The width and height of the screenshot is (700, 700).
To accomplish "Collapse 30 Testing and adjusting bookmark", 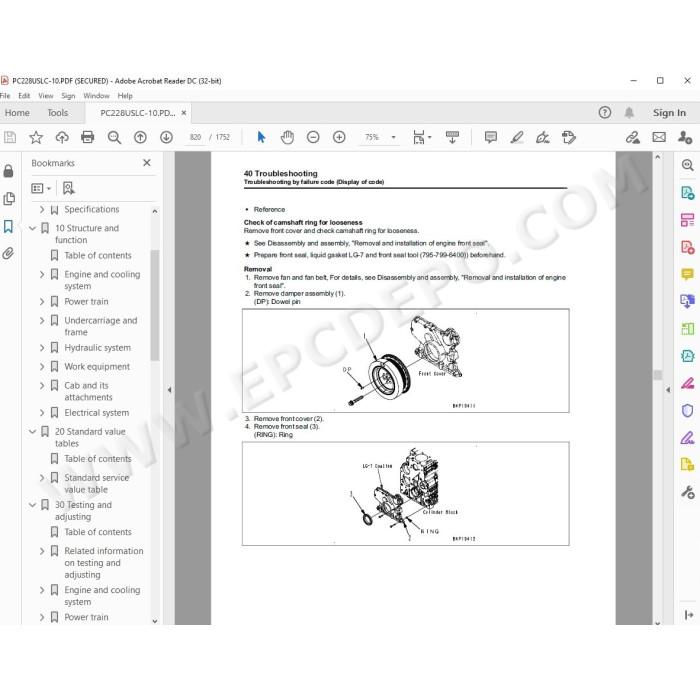I will click(x=33, y=505).
